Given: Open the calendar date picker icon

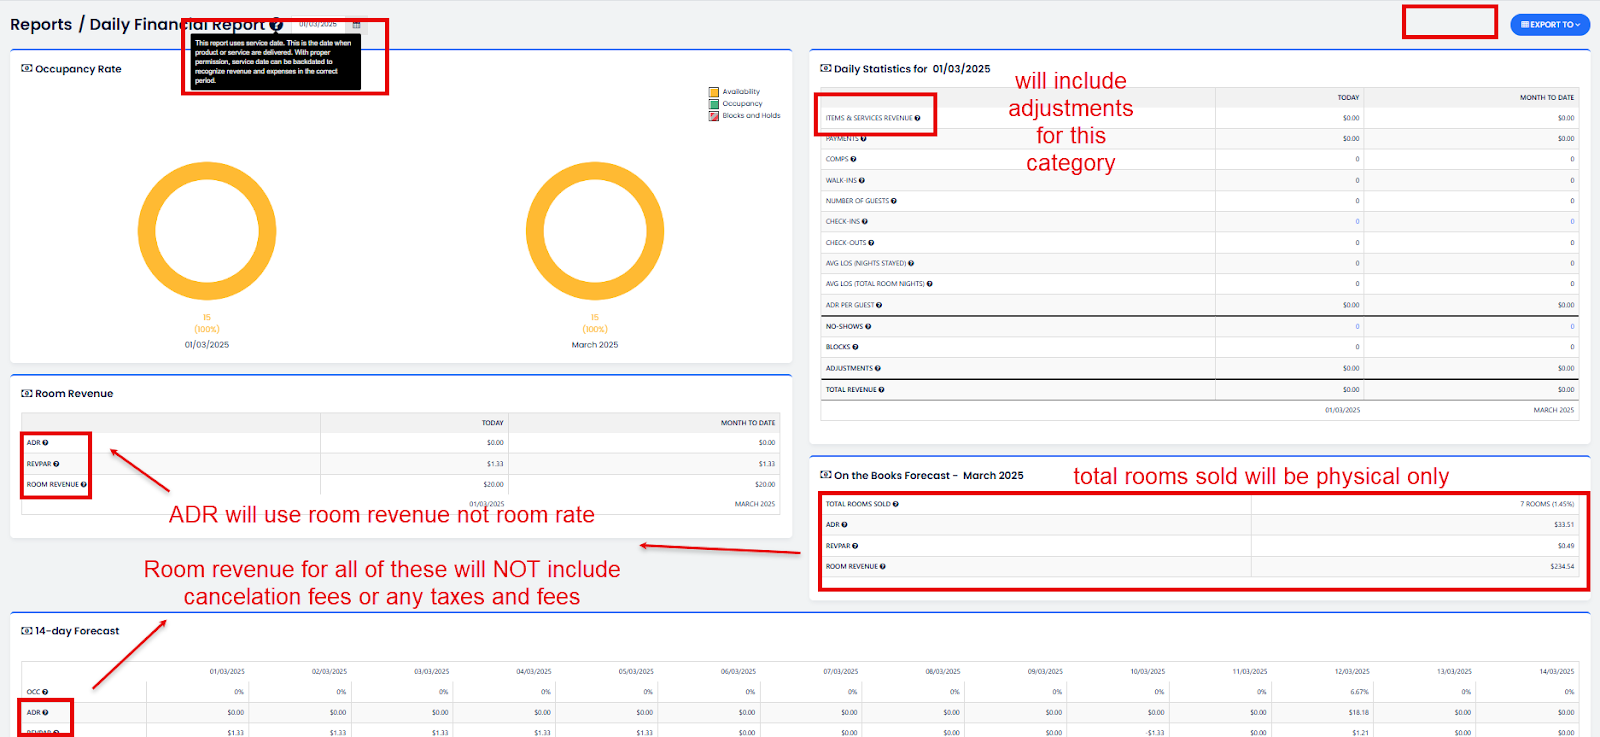Looking at the screenshot, I should 356,24.
